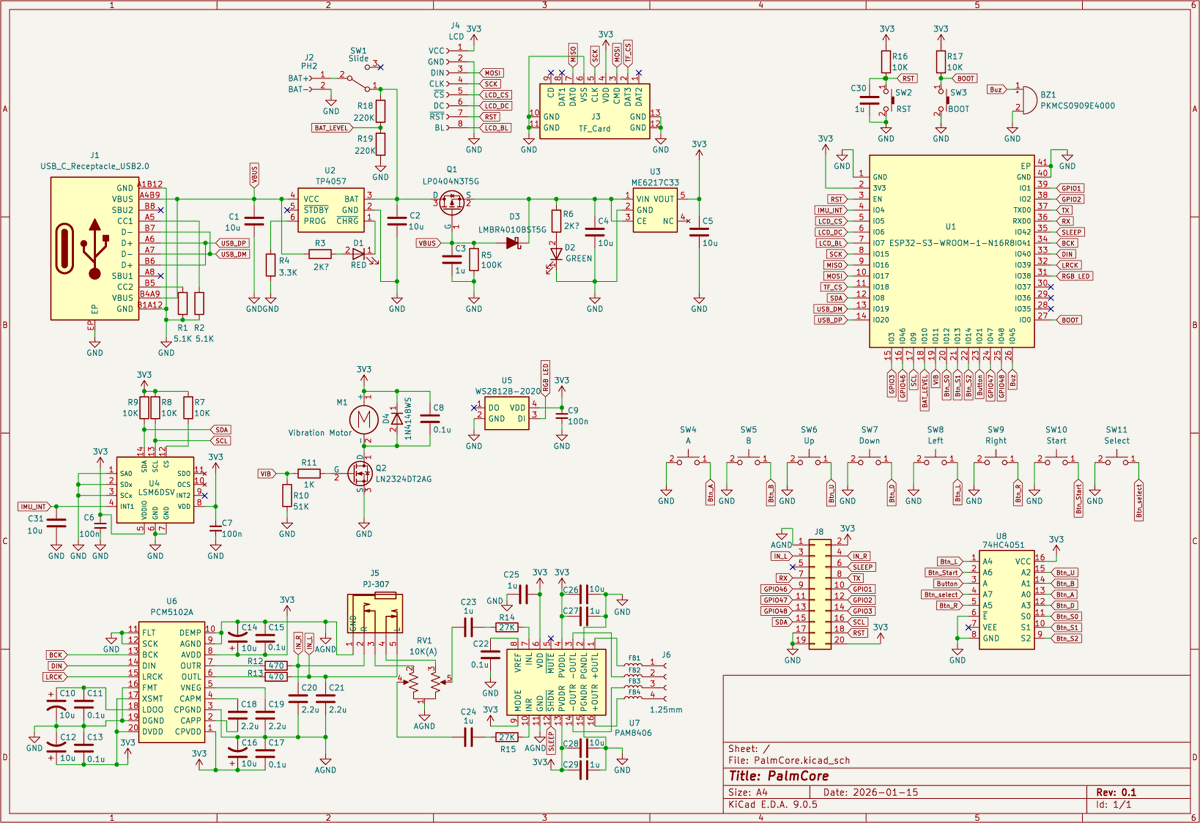1200x823 pixels.
Task: Click the 'Size: A4' field
Action: click(x=751, y=792)
